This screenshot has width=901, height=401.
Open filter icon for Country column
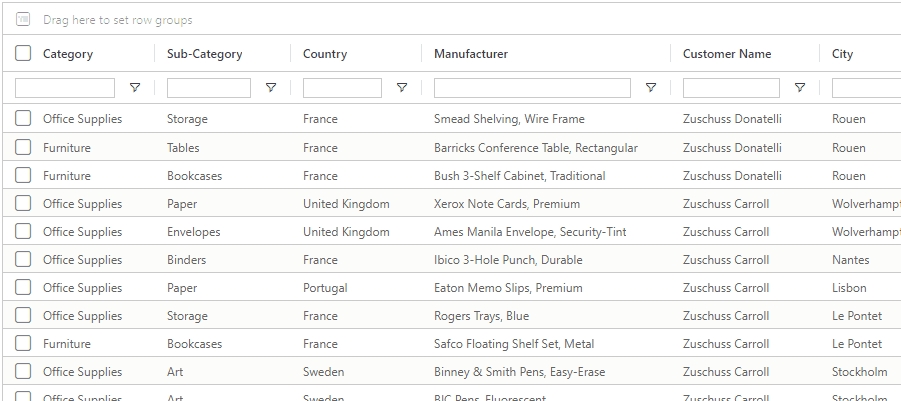click(402, 88)
